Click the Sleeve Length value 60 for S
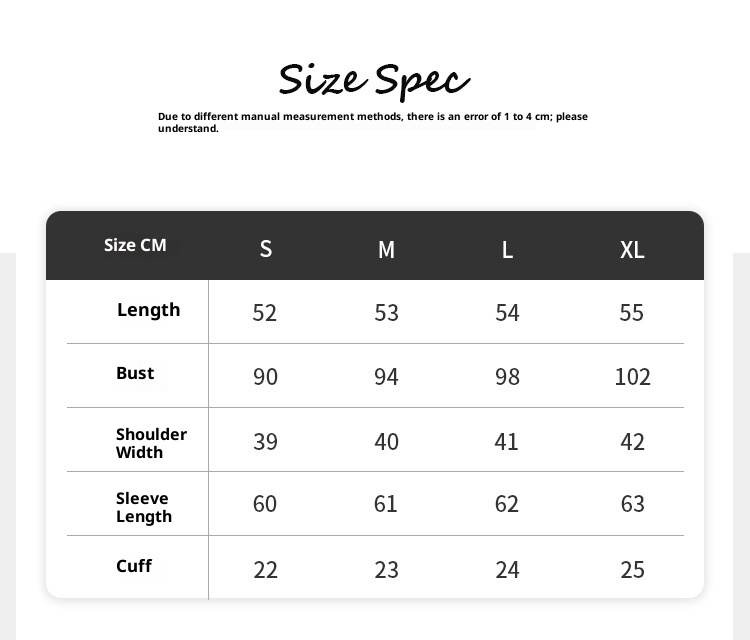 (x=265, y=504)
